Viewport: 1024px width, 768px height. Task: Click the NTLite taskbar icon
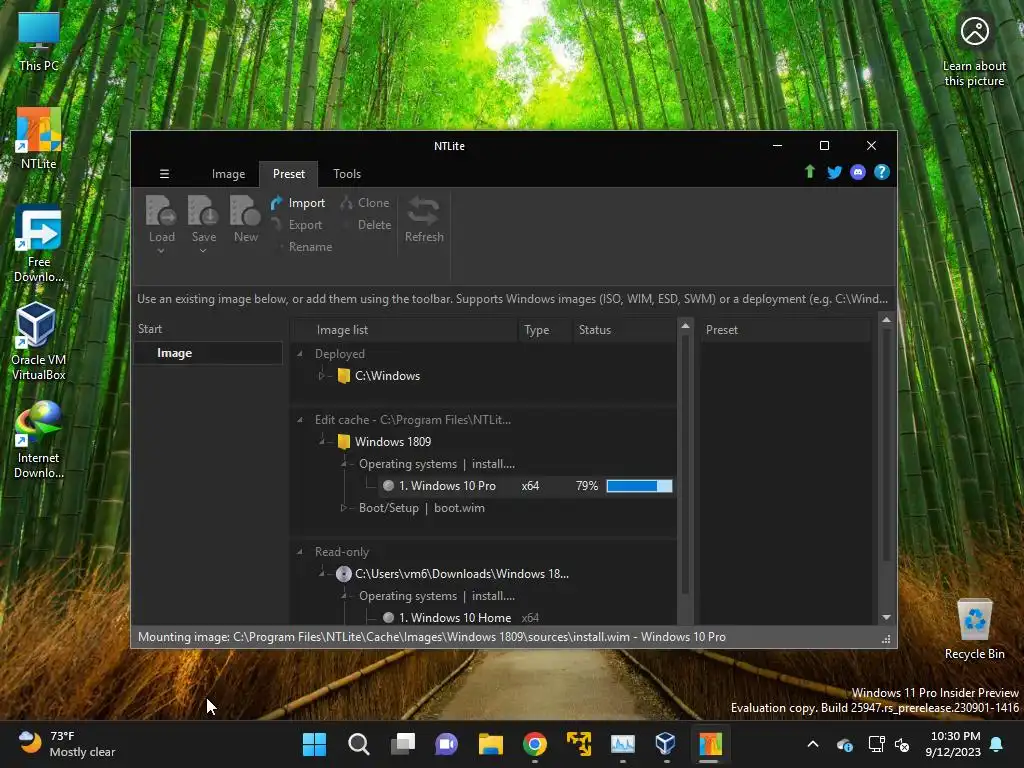click(x=710, y=744)
